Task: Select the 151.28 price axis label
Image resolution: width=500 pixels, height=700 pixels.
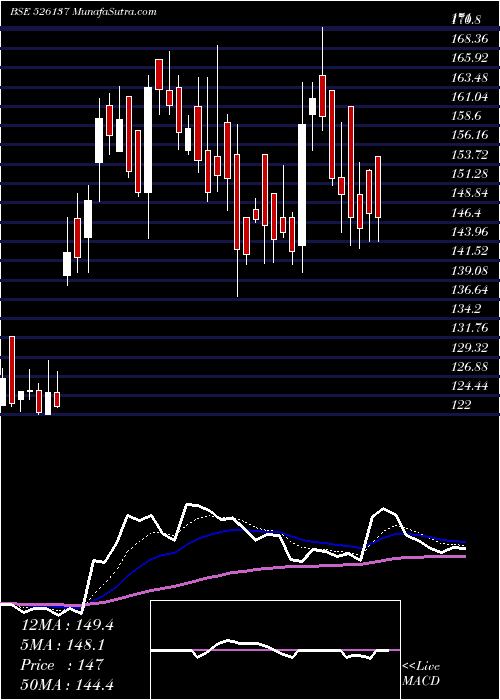Action: [469, 174]
